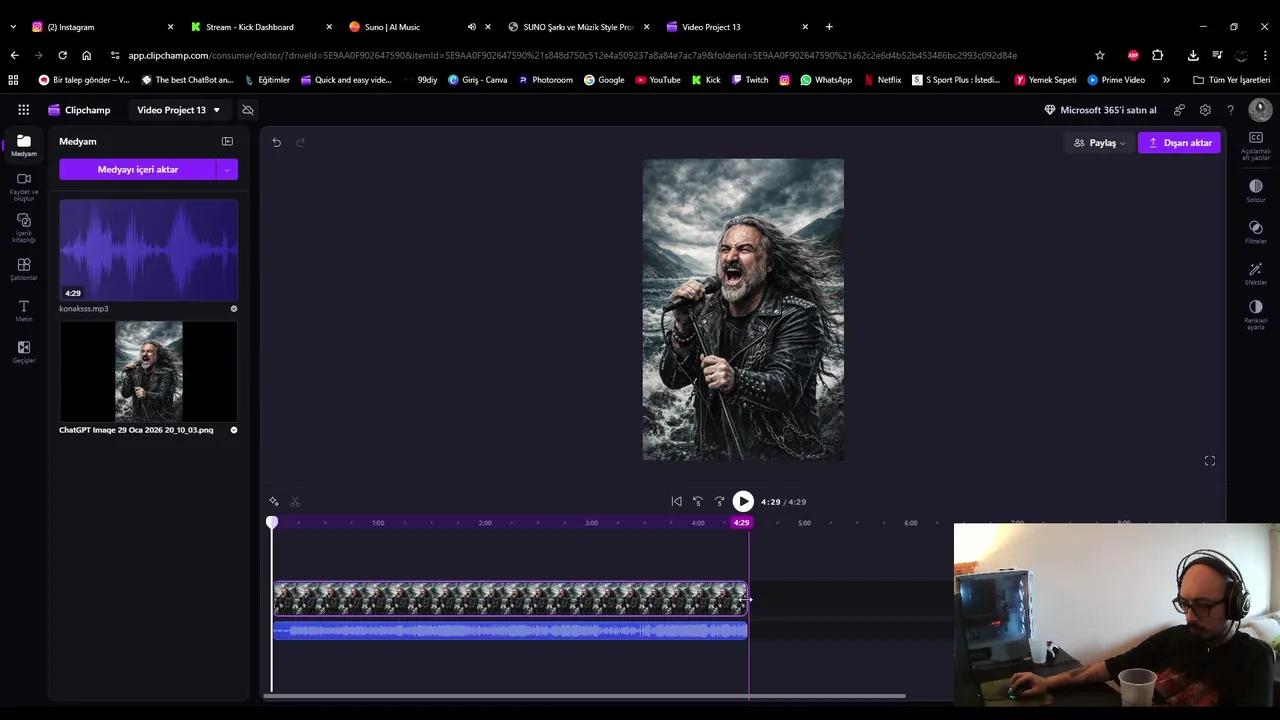1280x720 pixels.
Task: Open the Microsoft apps grid launcher
Action: pyautogui.click(x=23, y=110)
